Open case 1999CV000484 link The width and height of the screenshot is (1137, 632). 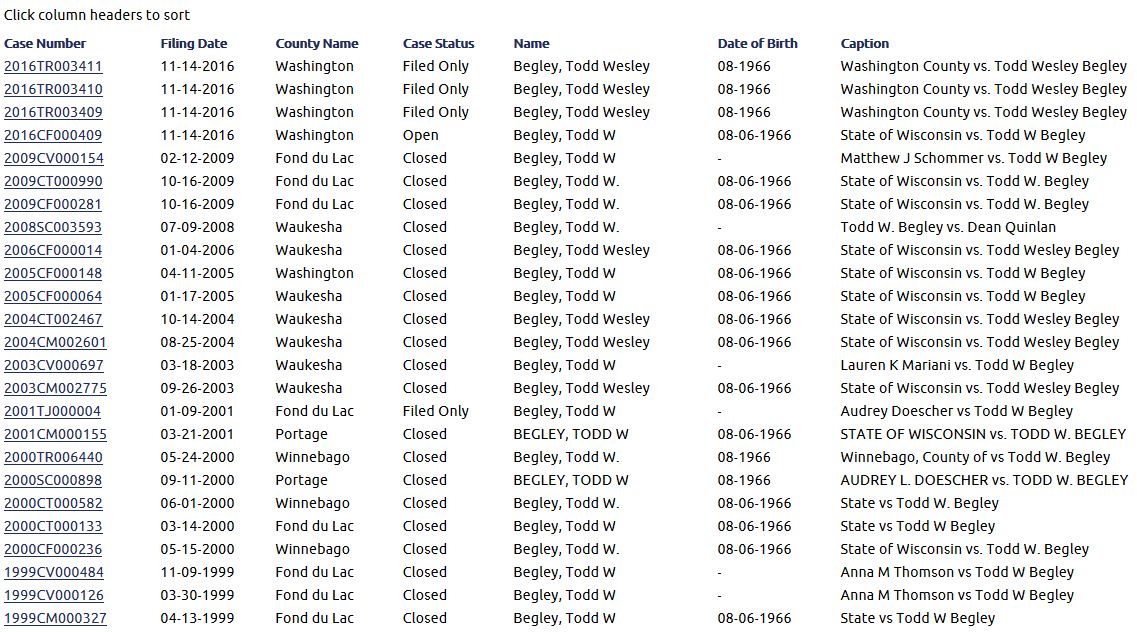point(53,572)
